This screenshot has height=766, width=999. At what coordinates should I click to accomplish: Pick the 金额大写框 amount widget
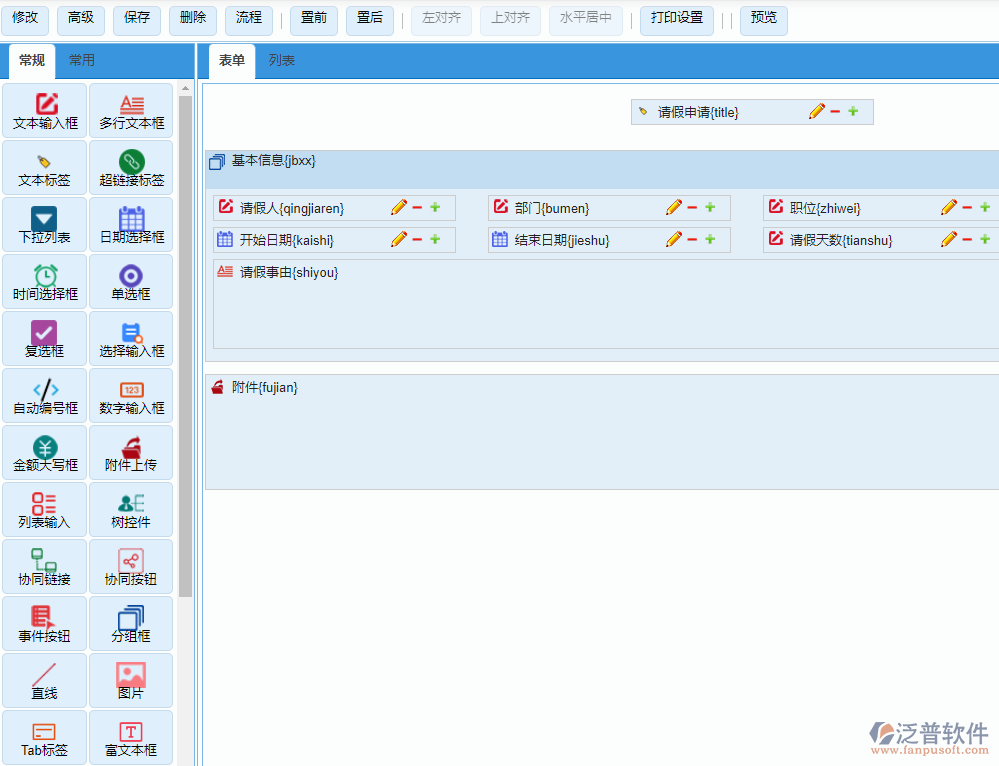pyautogui.click(x=45, y=453)
